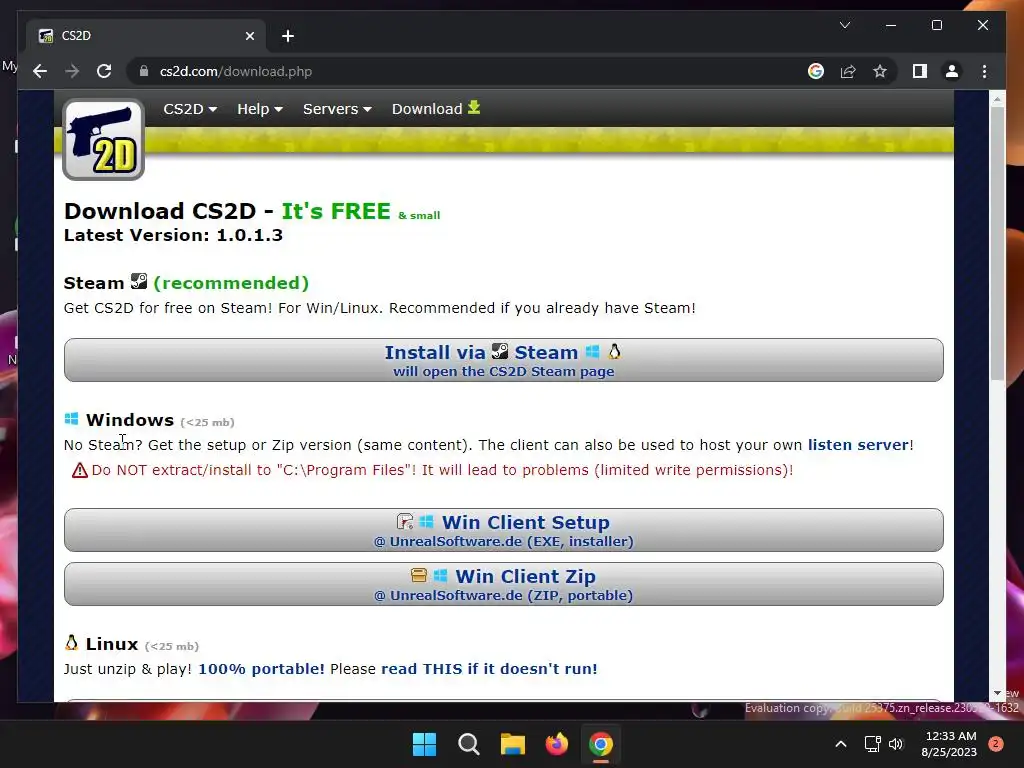The image size is (1024, 768).
Task: Open taskbar Search
Action: click(468, 744)
